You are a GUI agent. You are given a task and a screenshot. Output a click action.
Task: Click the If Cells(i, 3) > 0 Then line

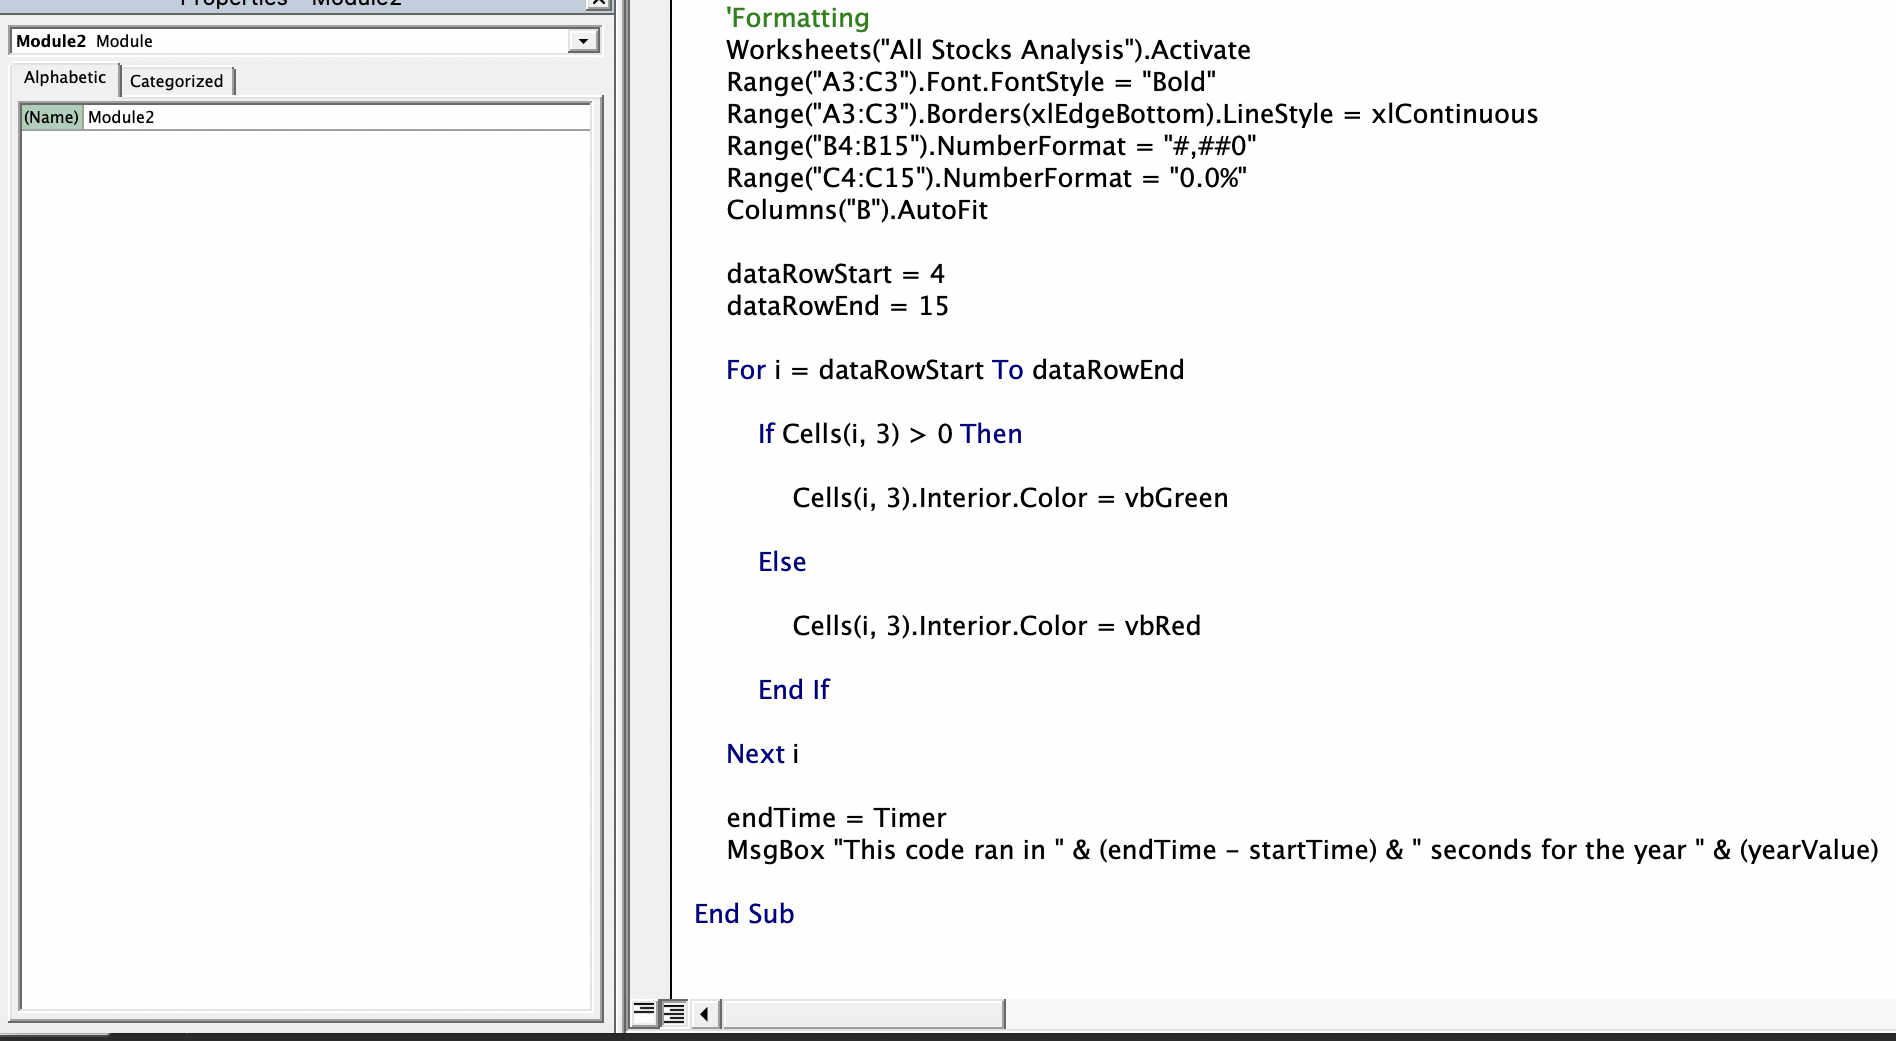point(890,434)
